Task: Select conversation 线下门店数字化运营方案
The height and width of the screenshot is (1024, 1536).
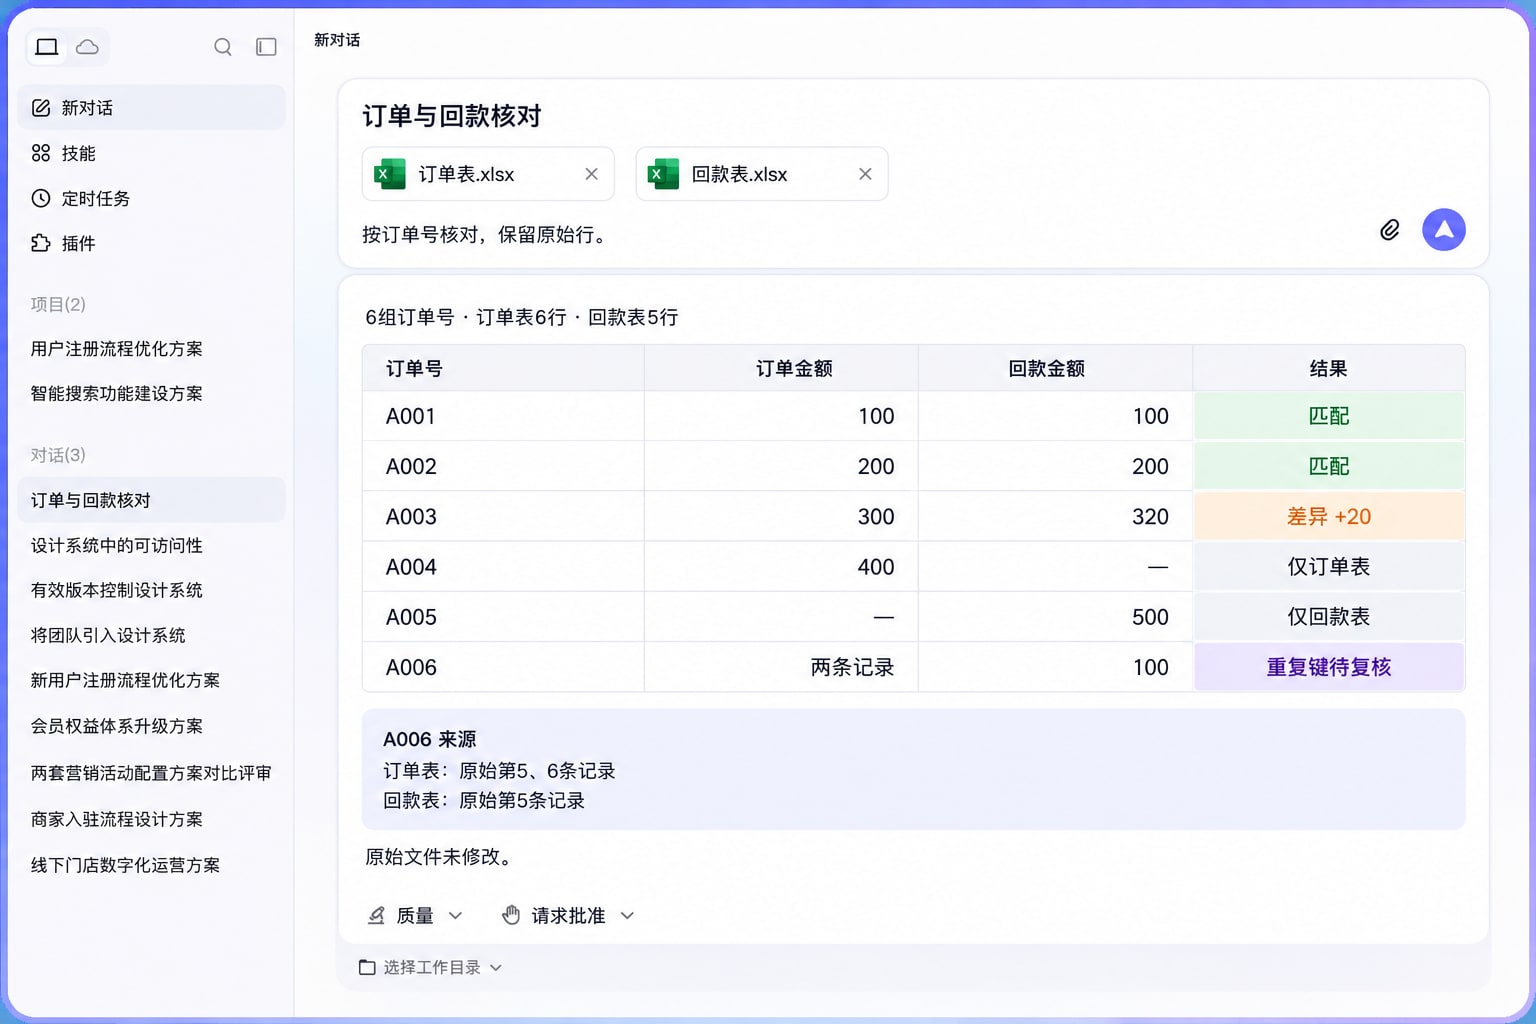Action: [125, 866]
